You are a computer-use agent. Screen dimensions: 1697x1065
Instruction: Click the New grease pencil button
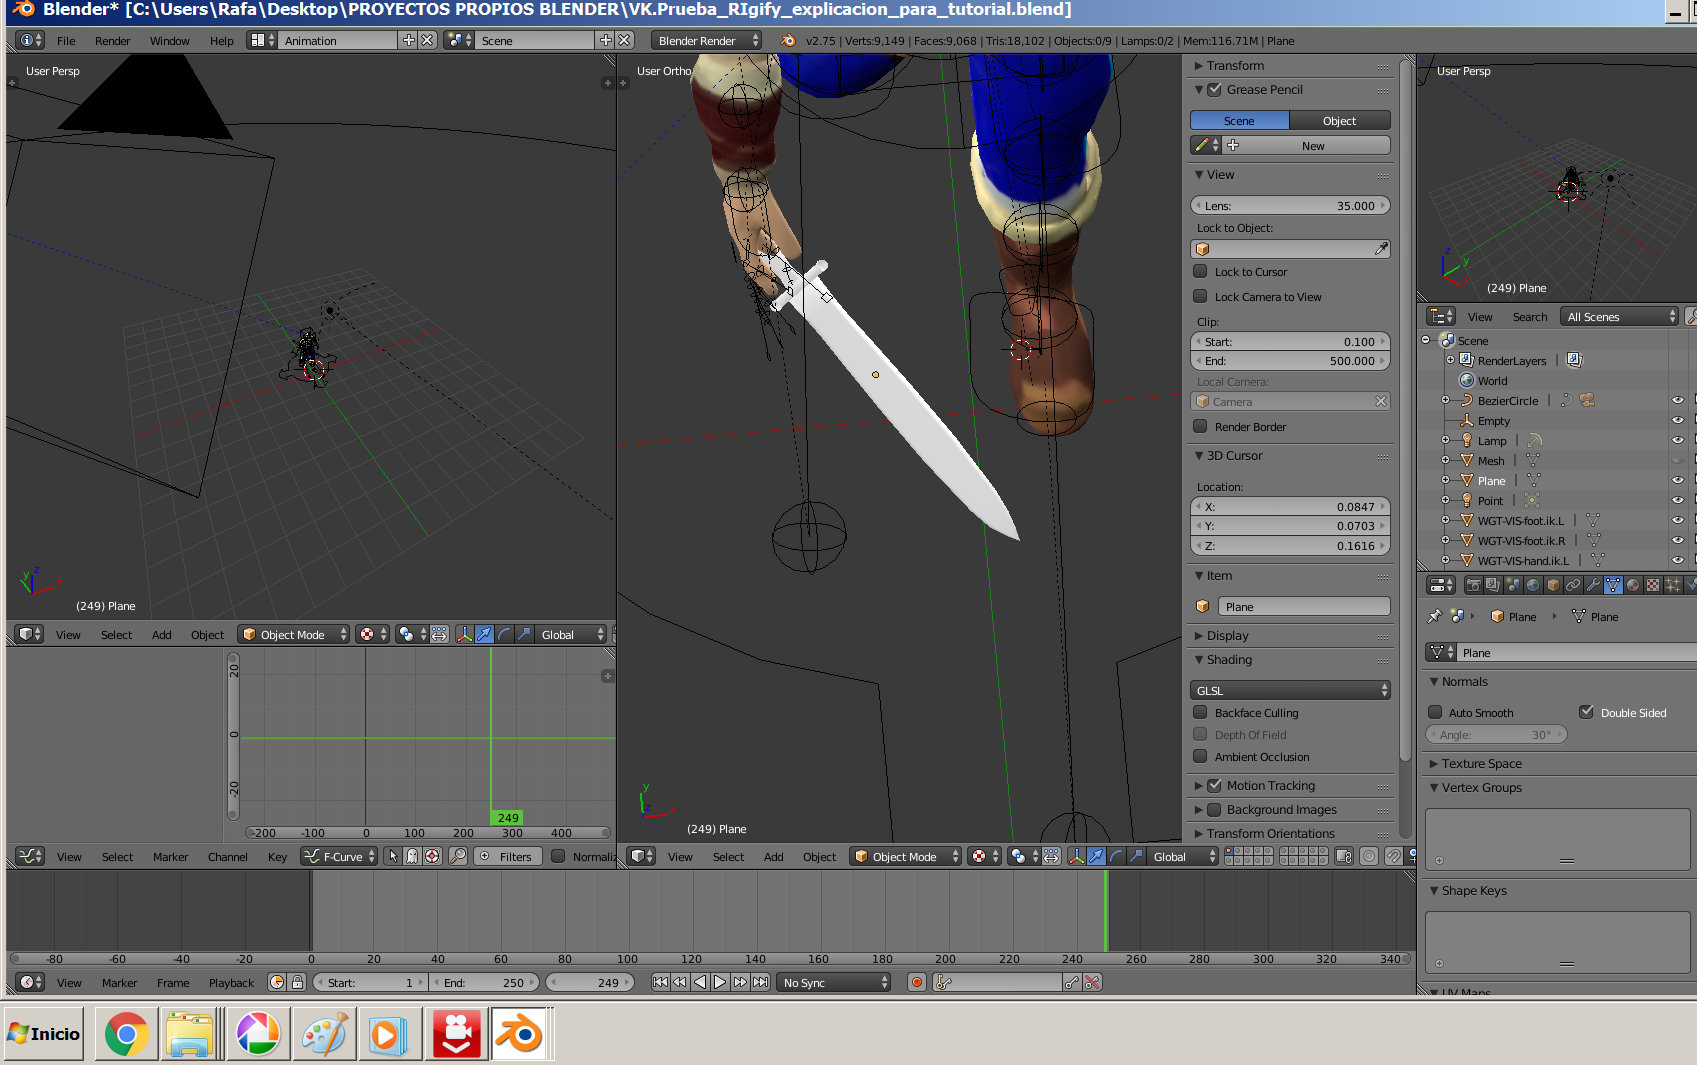click(1312, 146)
